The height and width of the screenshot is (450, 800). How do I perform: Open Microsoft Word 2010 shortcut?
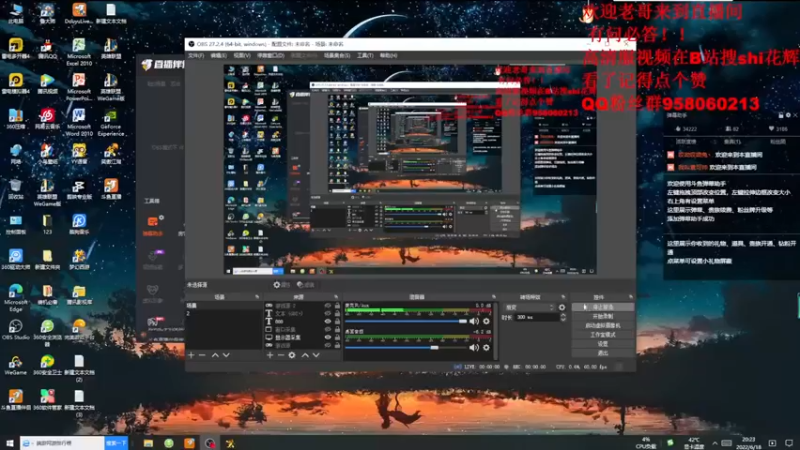click(79, 122)
